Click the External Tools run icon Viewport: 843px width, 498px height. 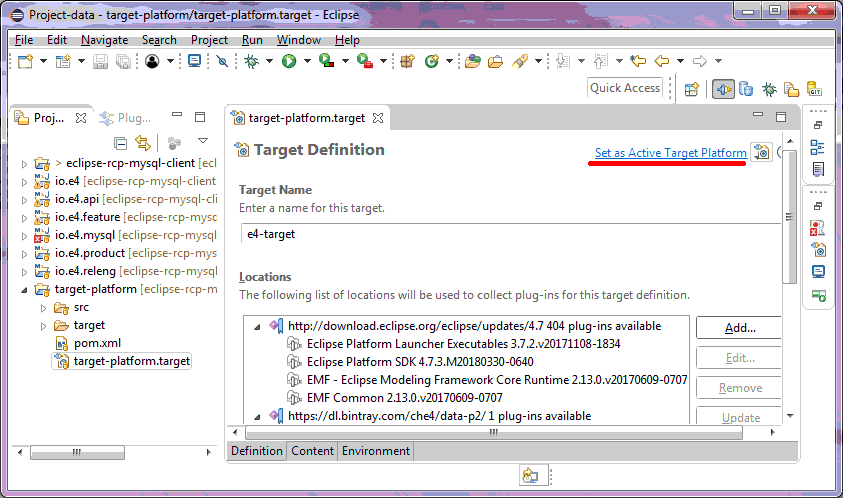click(365, 61)
